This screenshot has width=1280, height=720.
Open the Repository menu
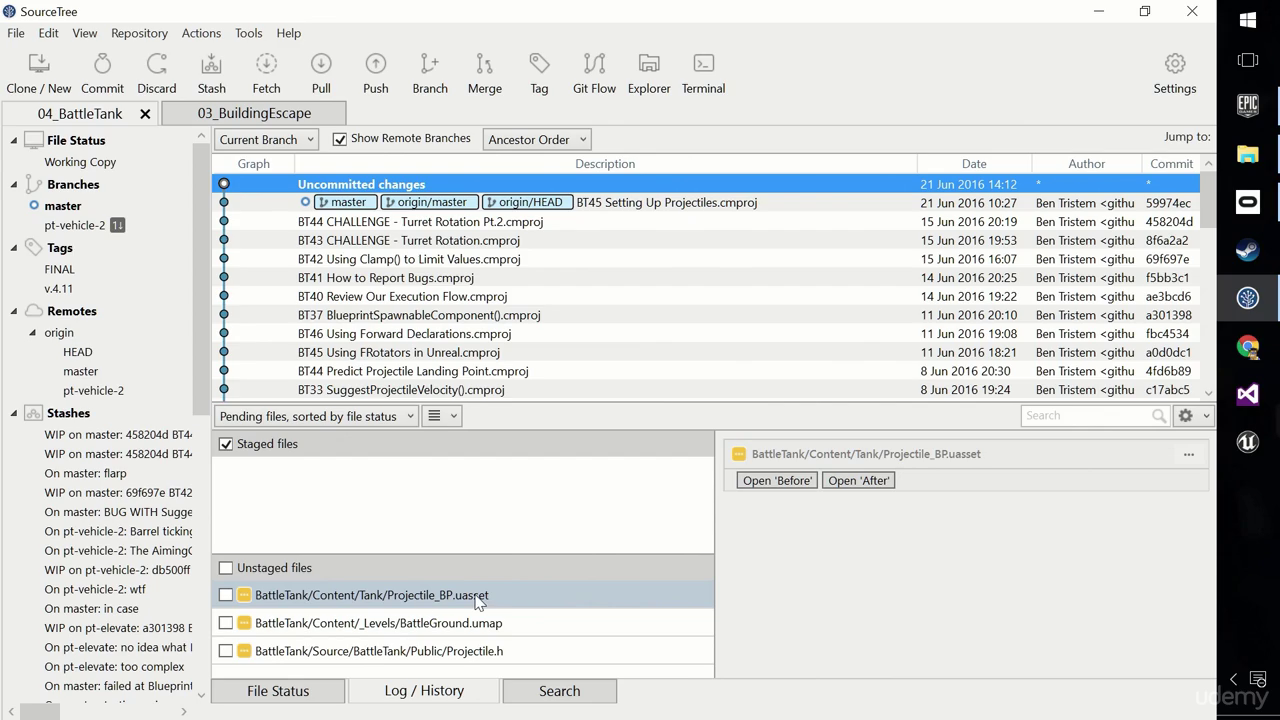point(139,33)
